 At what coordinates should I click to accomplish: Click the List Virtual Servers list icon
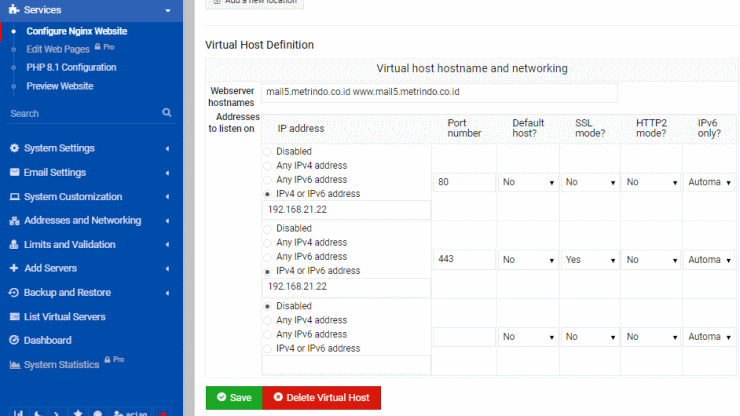[x=14, y=317]
